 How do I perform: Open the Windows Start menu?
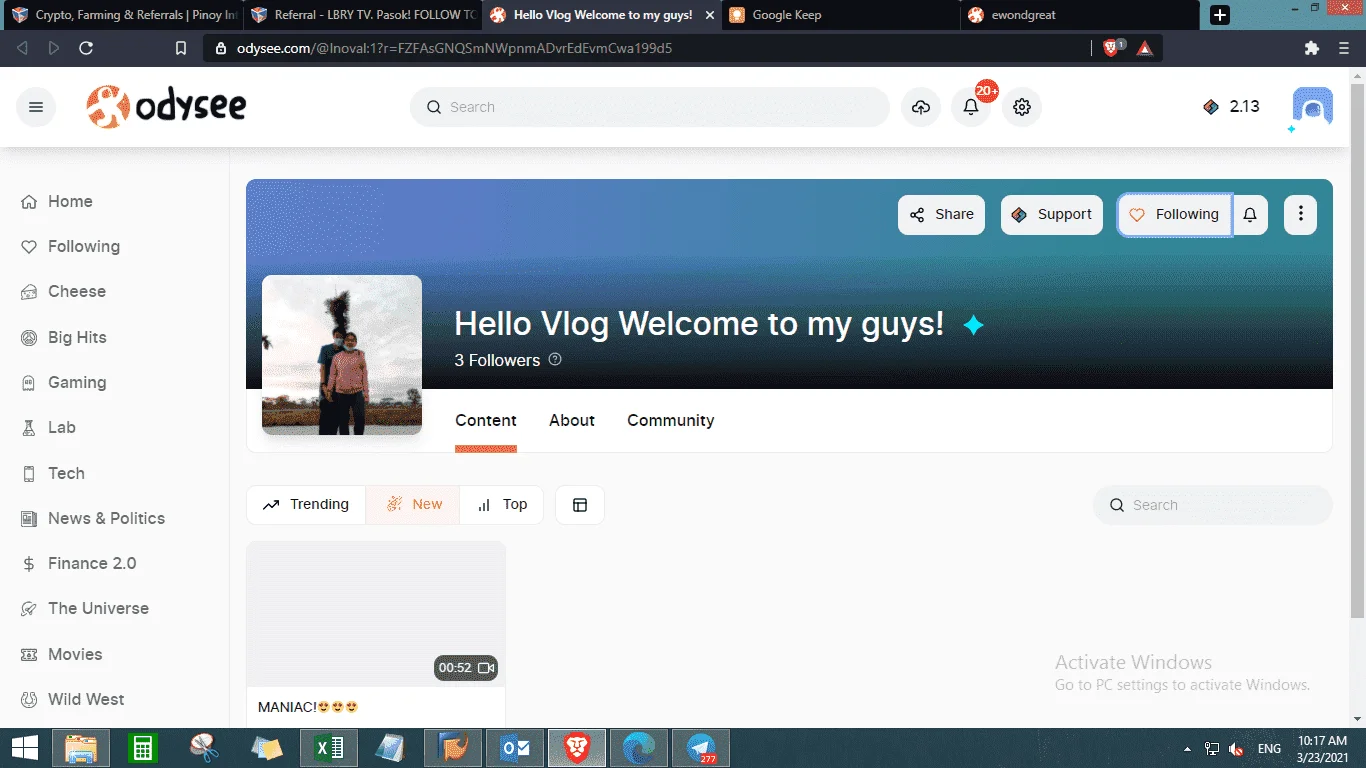pos(24,748)
